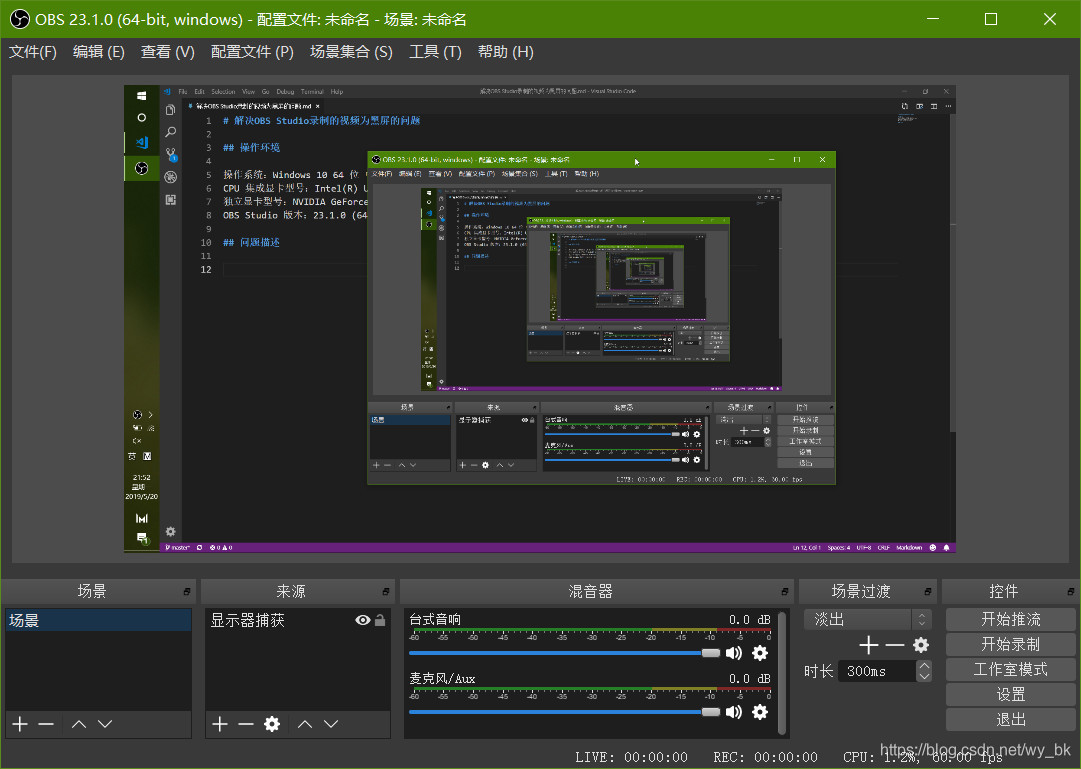Screen dimensions: 1081x769
Task: Move the selected source up
Action: click(305, 723)
